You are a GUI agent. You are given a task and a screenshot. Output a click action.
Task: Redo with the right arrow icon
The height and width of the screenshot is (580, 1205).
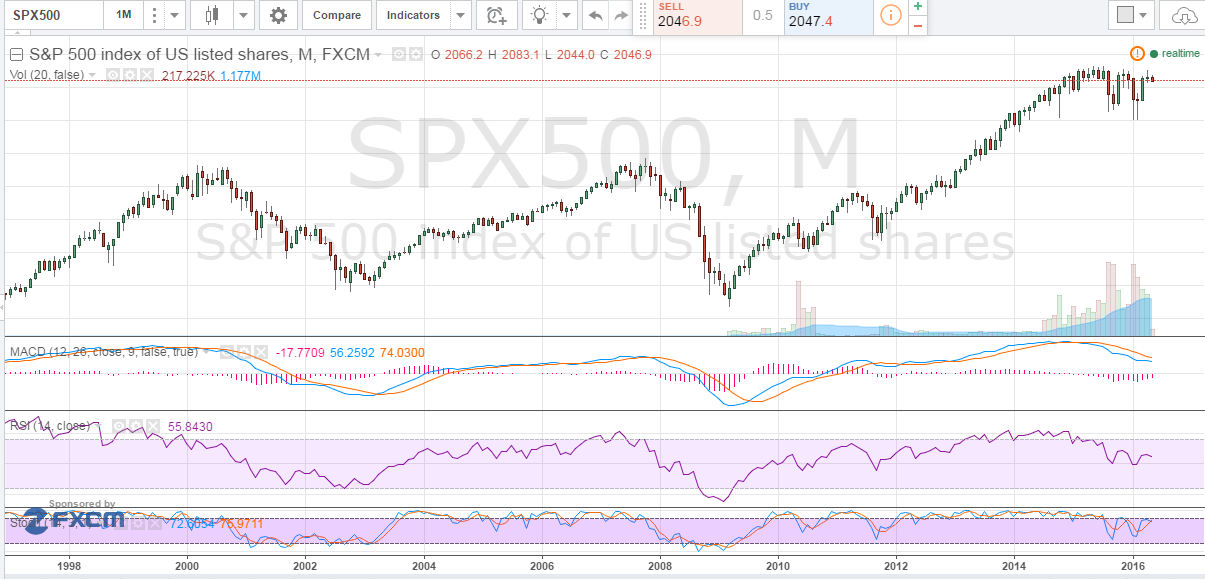coord(621,15)
